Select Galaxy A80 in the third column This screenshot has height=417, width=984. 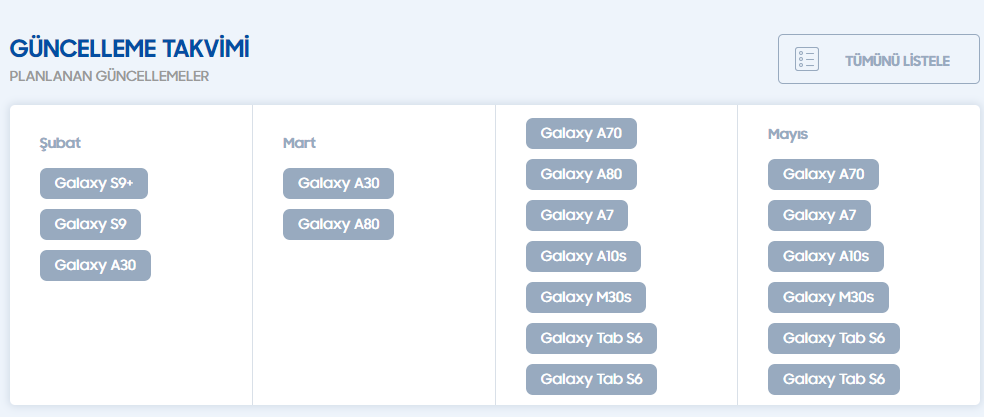(x=581, y=174)
